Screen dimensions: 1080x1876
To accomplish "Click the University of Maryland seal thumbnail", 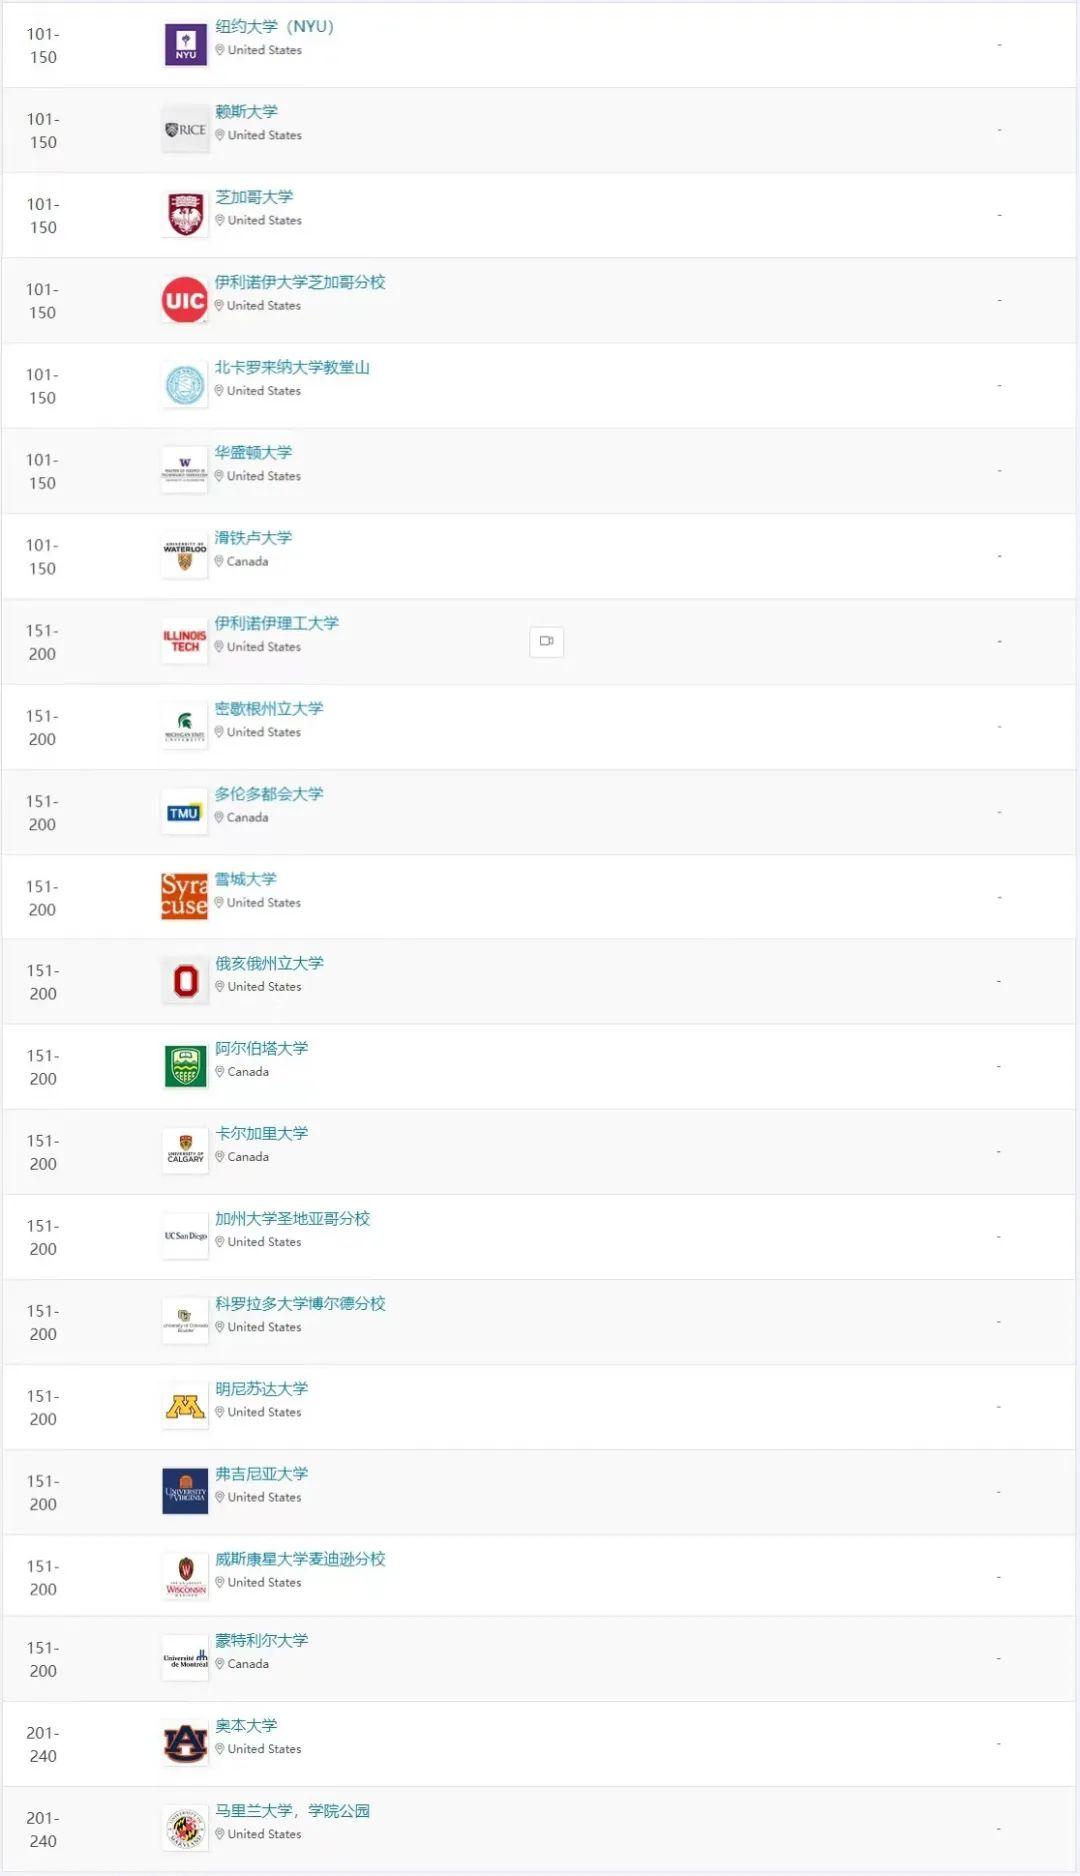I will pos(185,1829).
